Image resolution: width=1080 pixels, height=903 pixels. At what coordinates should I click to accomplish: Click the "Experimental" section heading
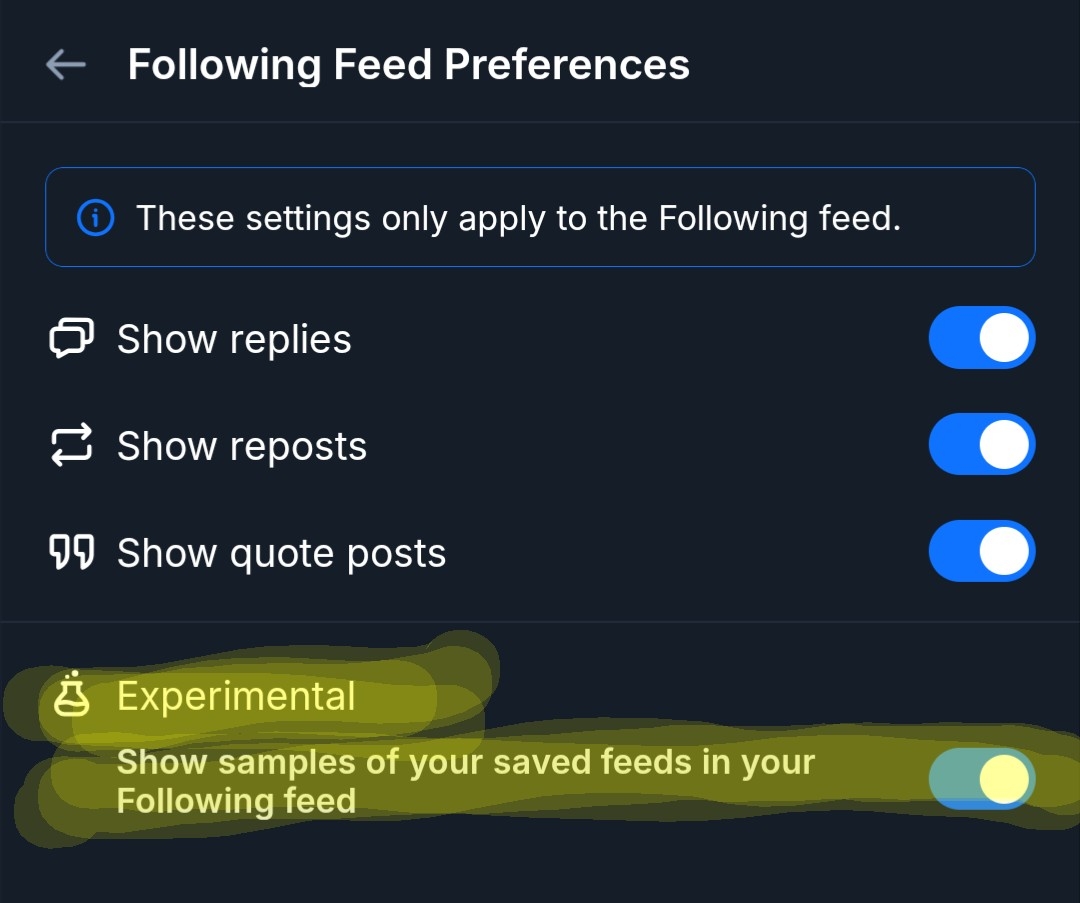[236, 696]
